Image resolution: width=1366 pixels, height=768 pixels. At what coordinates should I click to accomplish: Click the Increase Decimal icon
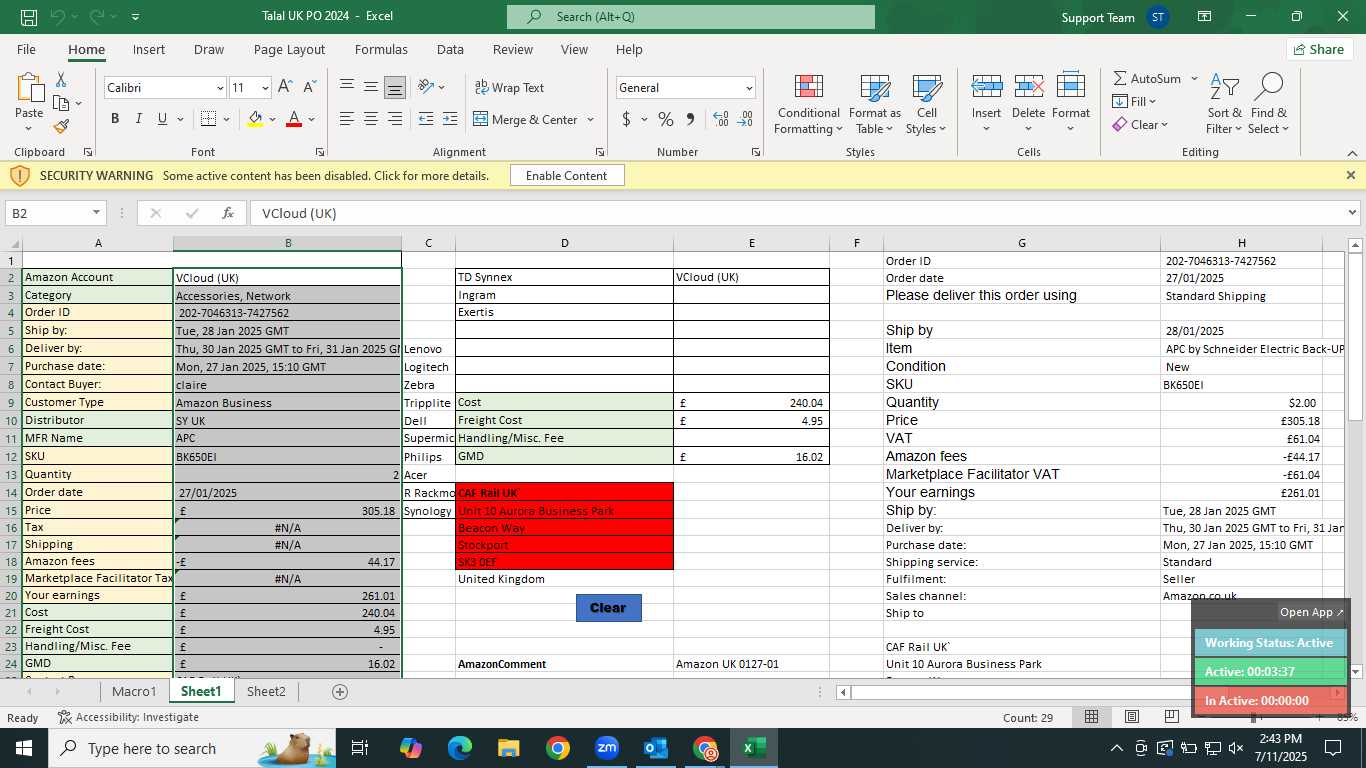tap(721, 119)
